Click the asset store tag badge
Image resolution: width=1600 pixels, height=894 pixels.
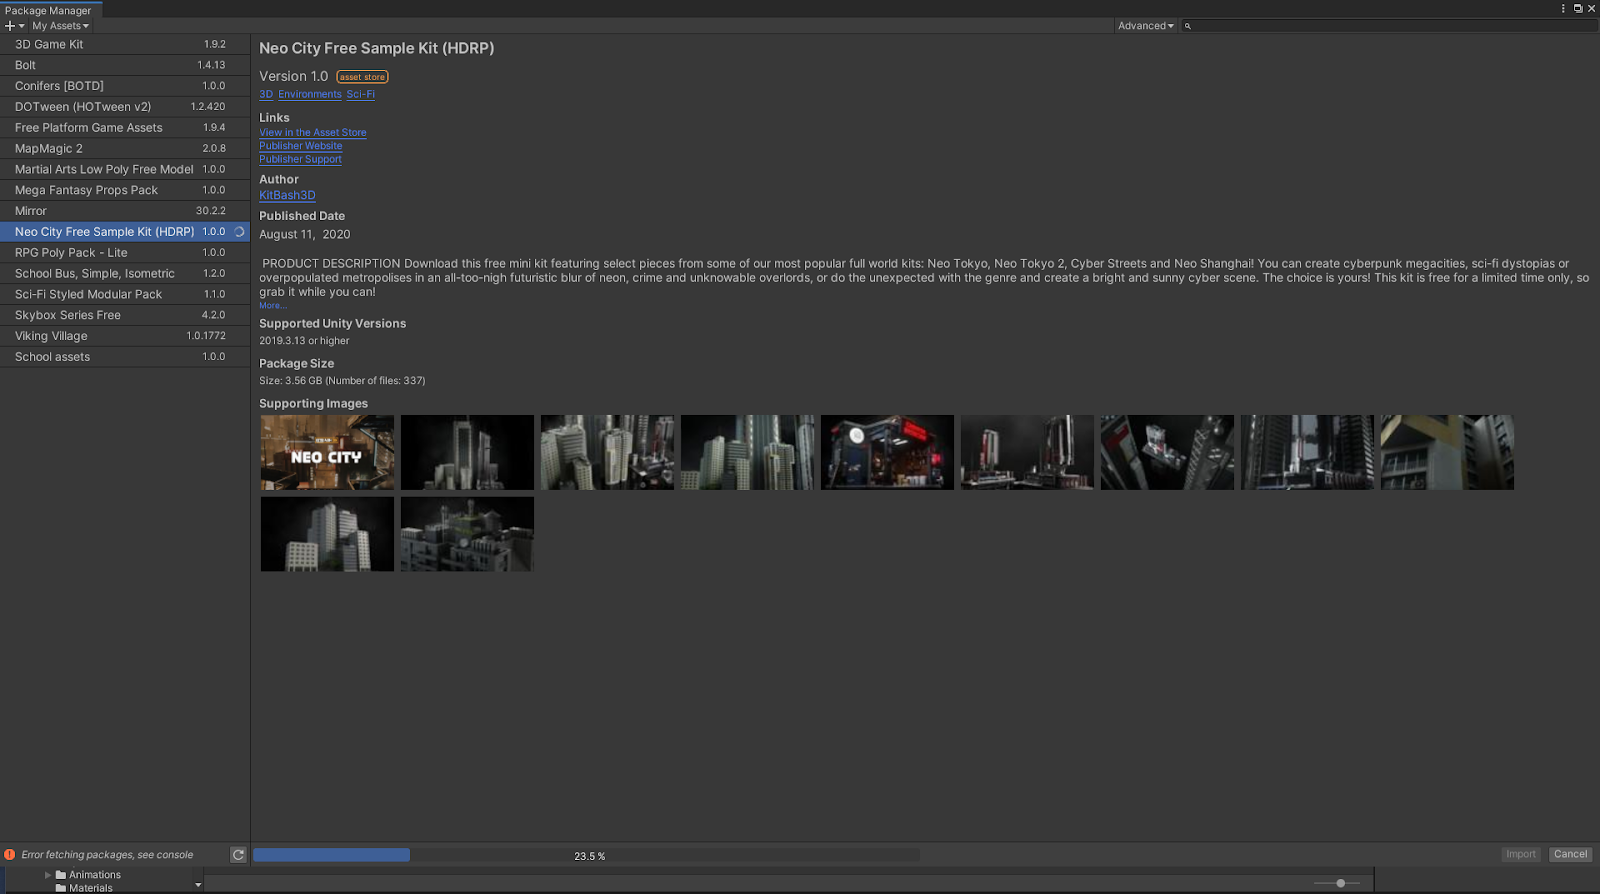[x=362, y=77]
